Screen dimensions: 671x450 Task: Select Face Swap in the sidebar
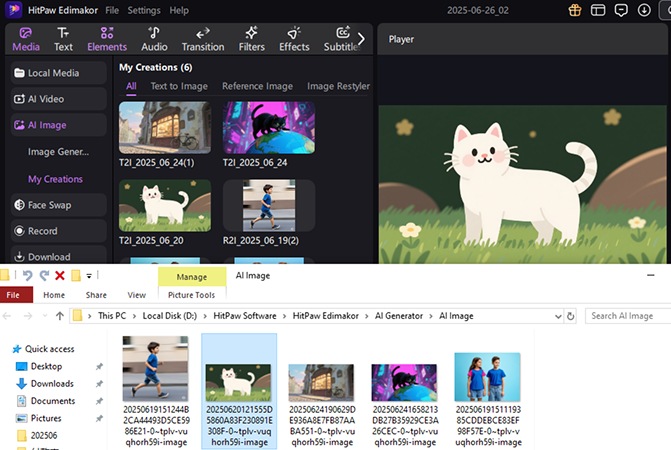[x=59, y=205]
